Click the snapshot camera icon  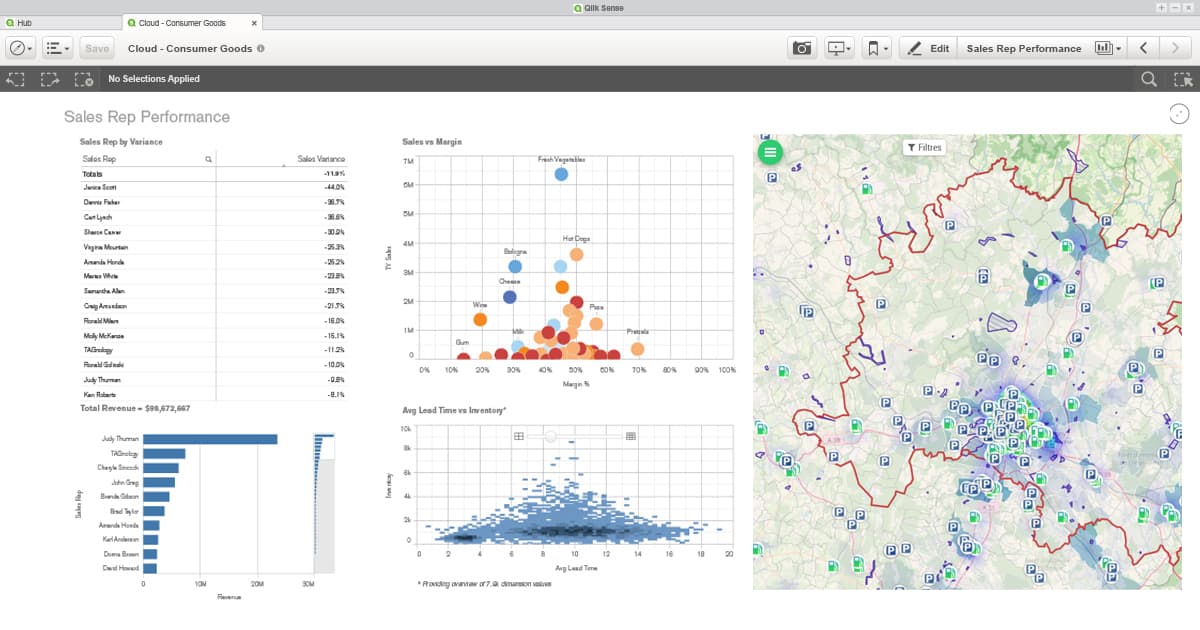[x=801, y=48]
